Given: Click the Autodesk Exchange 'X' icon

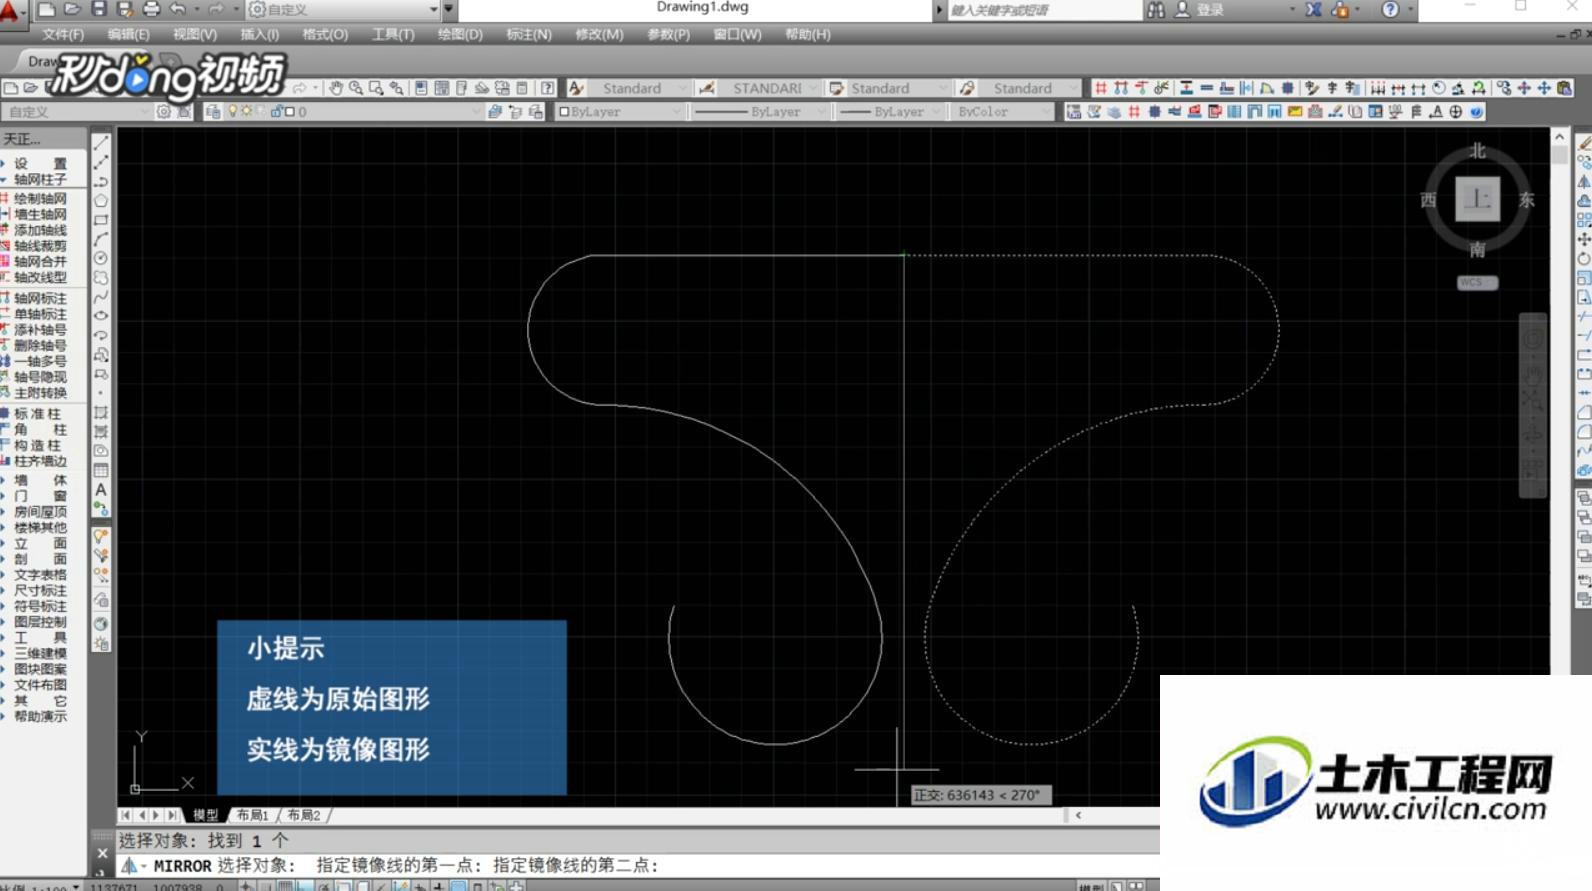Looking at the screenshot, I should (x=1313, y=9).
